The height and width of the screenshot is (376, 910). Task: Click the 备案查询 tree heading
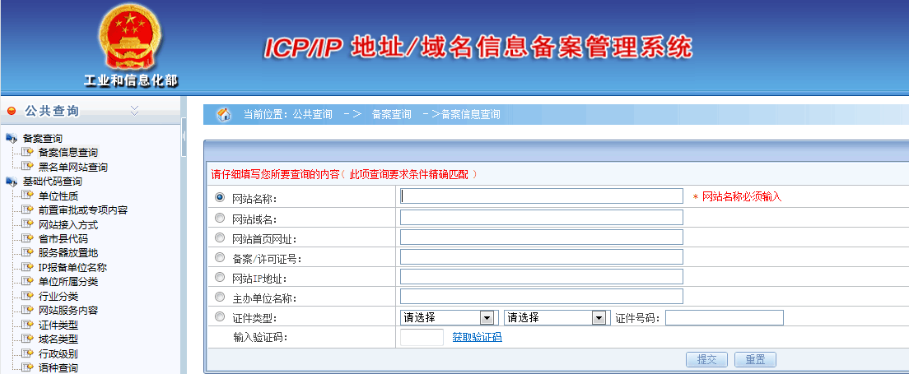click(43, 139)
